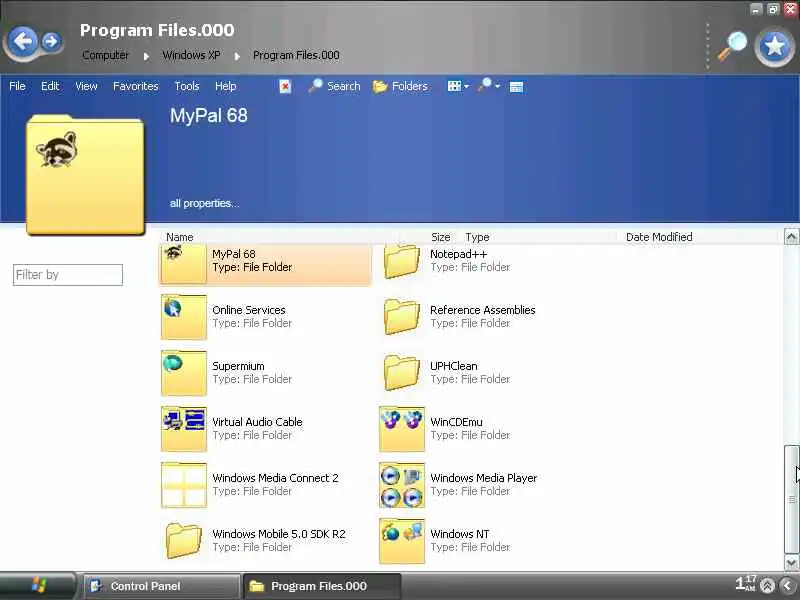Click the Program Files.000 breadcrumb
The image size is (800, 600).
pos(296,55)
